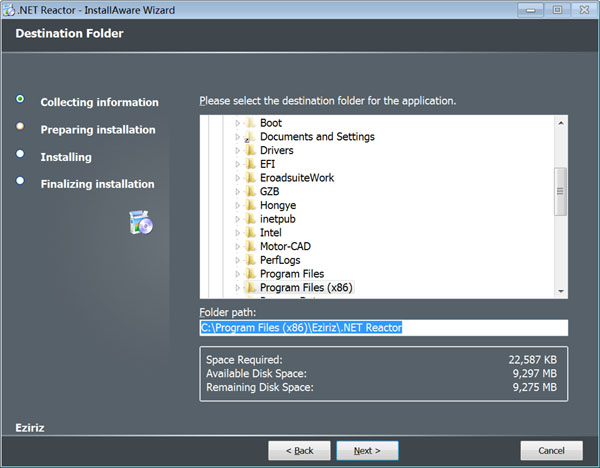Select the PerfLogs folder
Viewport: 600px width, 468px height.
tap(280, 261)
